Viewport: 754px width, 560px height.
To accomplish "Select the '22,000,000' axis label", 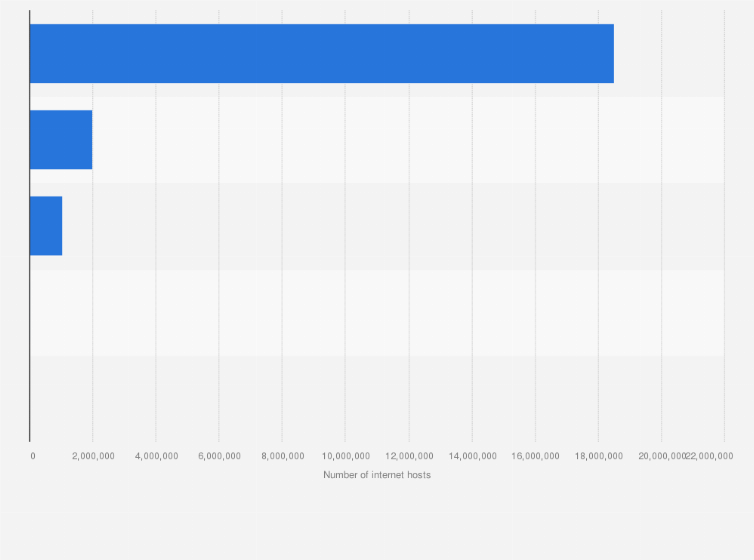I will [710, 456].
